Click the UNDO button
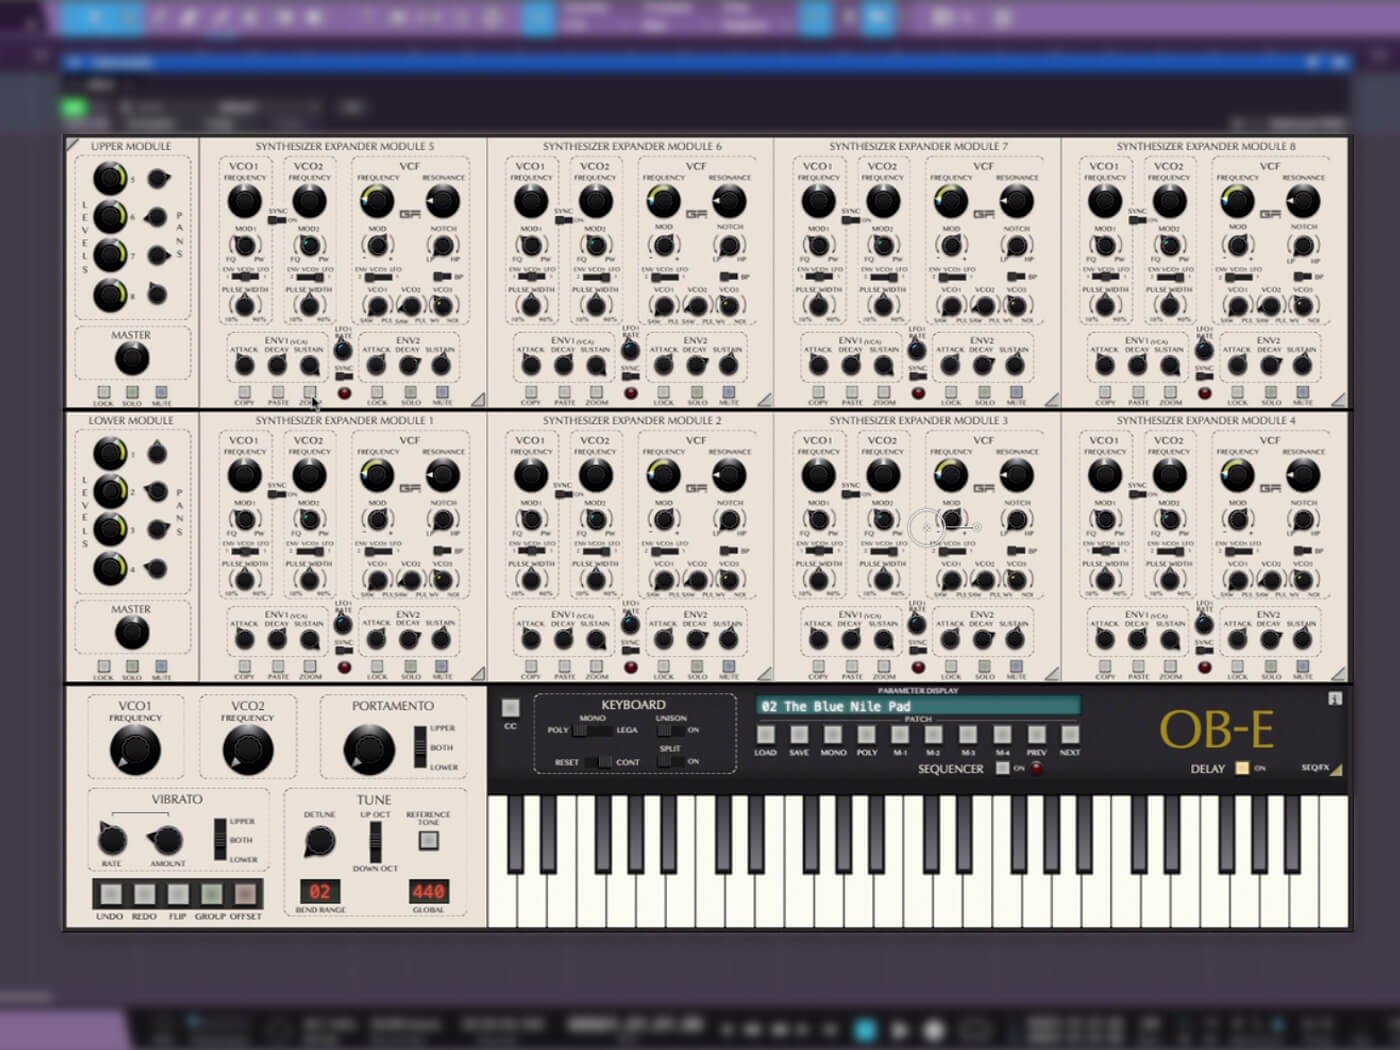 tap(110, 894)
